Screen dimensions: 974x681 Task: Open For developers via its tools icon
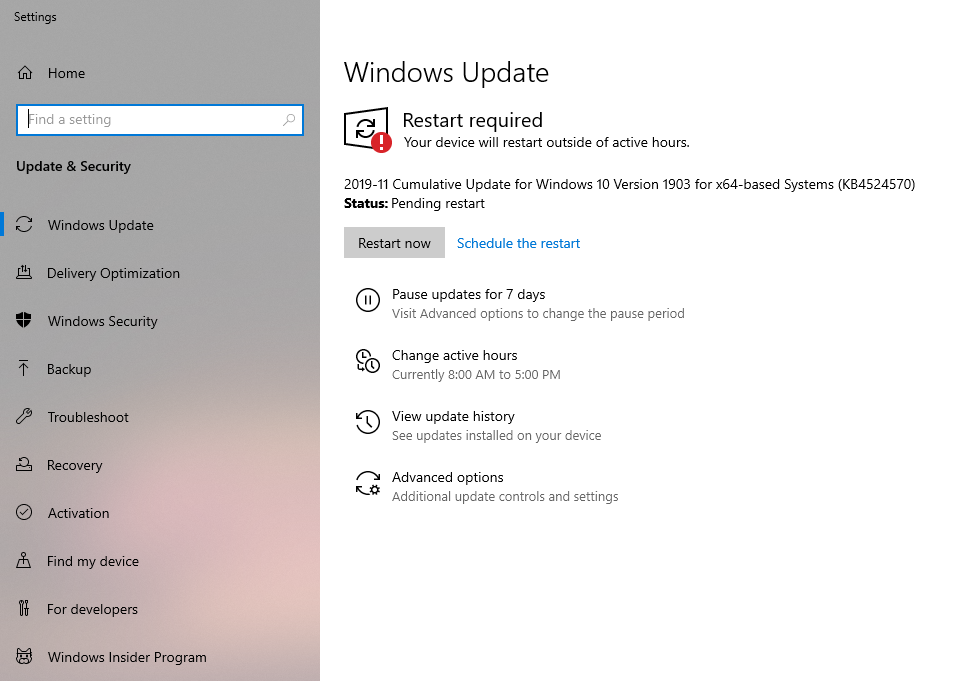25,609
